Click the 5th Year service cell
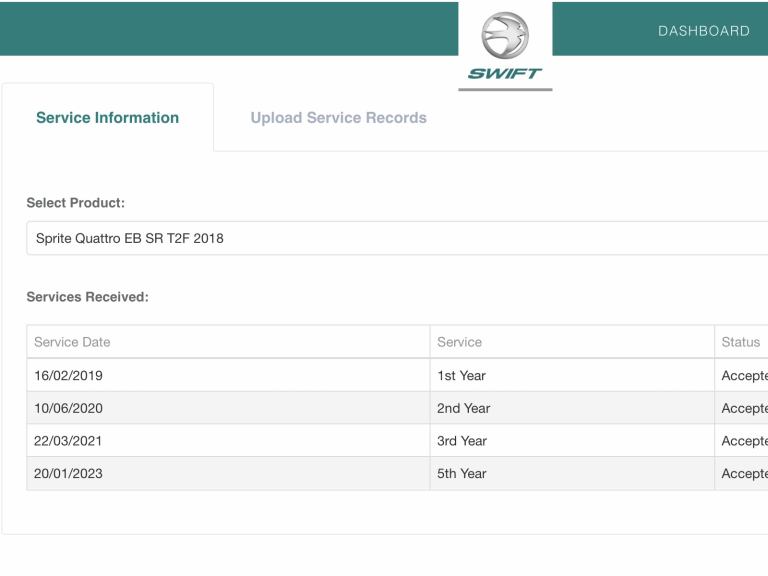 coord(463,474)
